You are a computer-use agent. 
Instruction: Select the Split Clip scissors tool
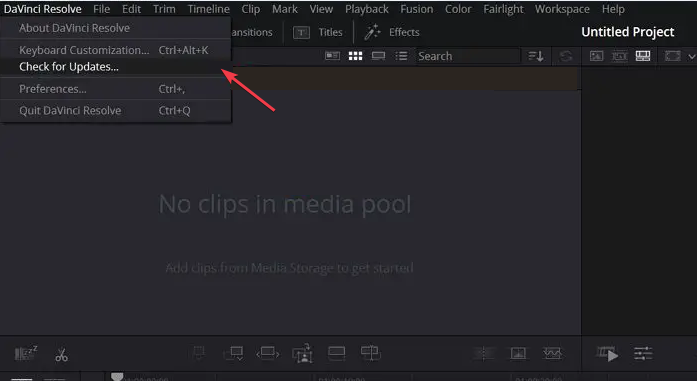click(x=61, y=354)
